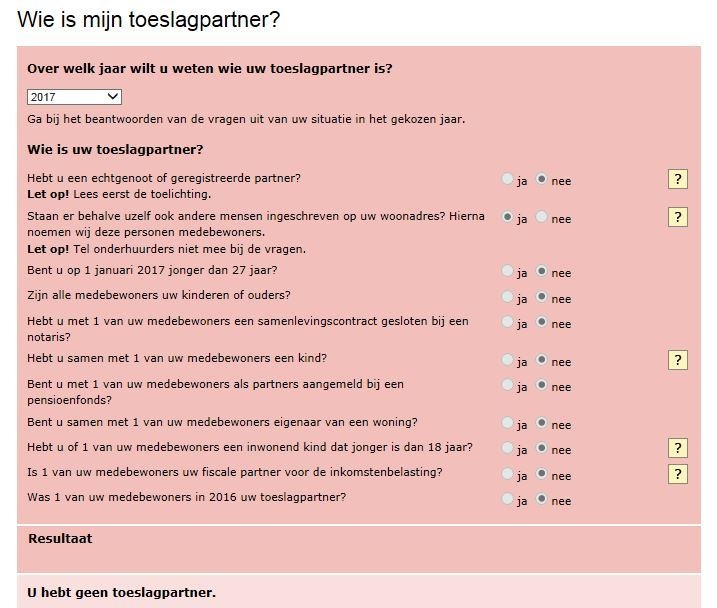The width and height of the screenshot is (717, 608).
Task: Select 'ja' for samen een kind question
Action: pos(508,360)
